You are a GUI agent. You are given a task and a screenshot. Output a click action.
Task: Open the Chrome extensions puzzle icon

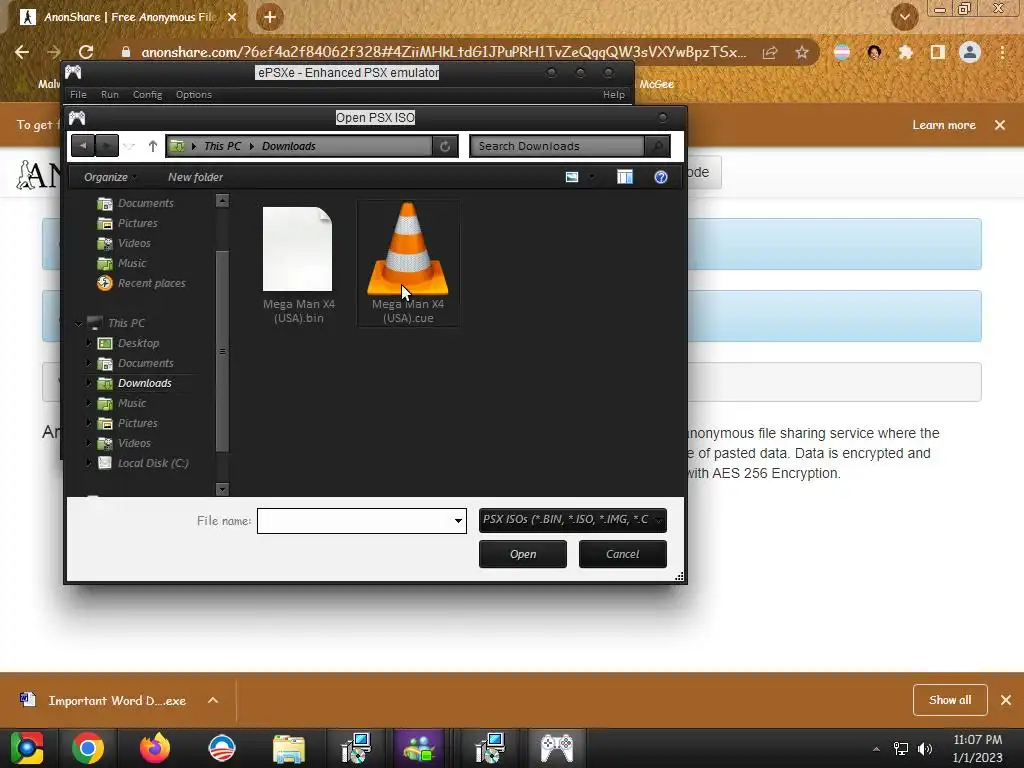905,52
